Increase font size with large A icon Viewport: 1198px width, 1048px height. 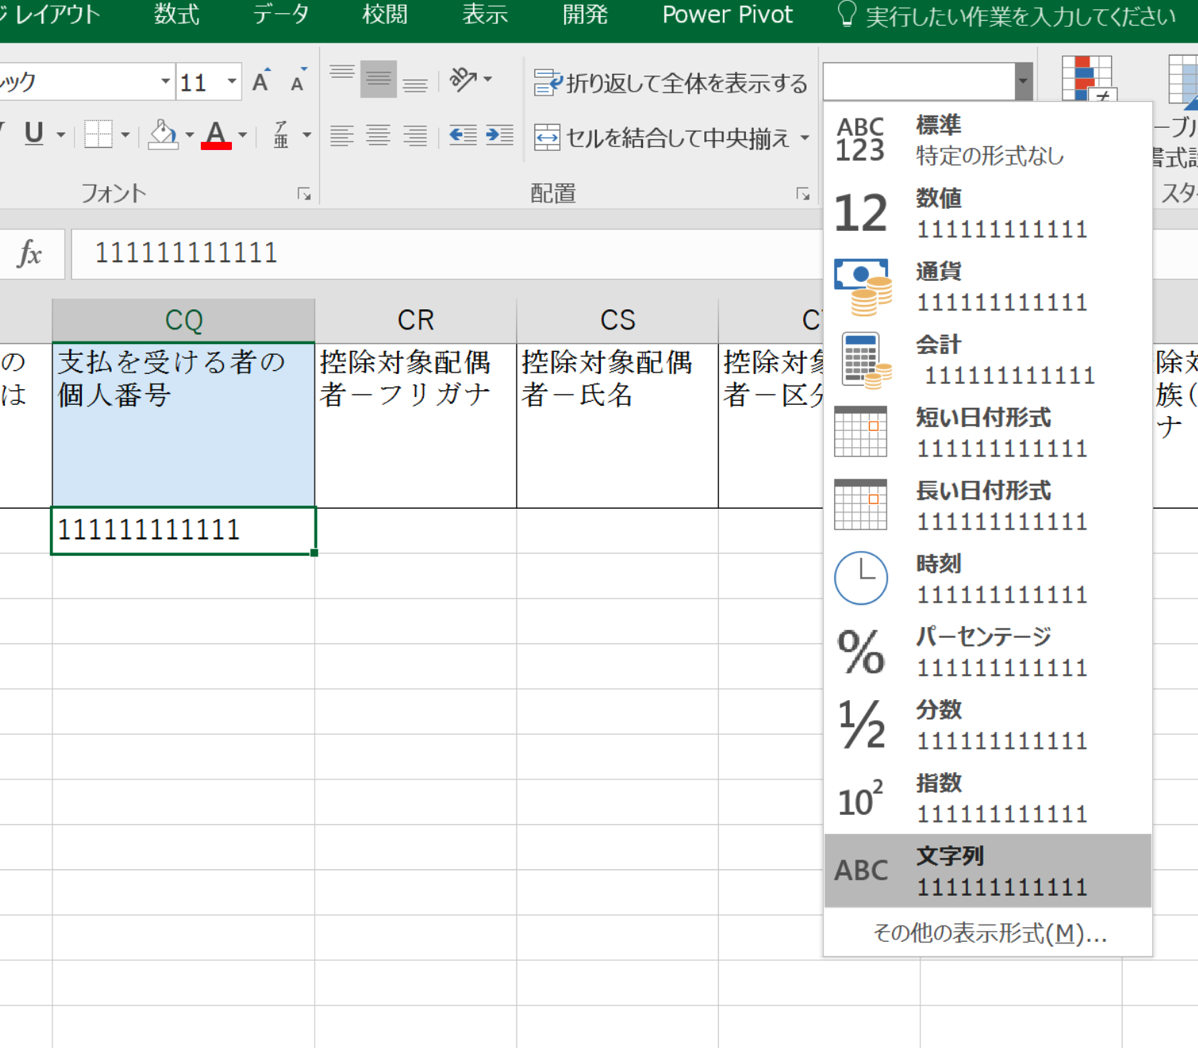[261, 81]
